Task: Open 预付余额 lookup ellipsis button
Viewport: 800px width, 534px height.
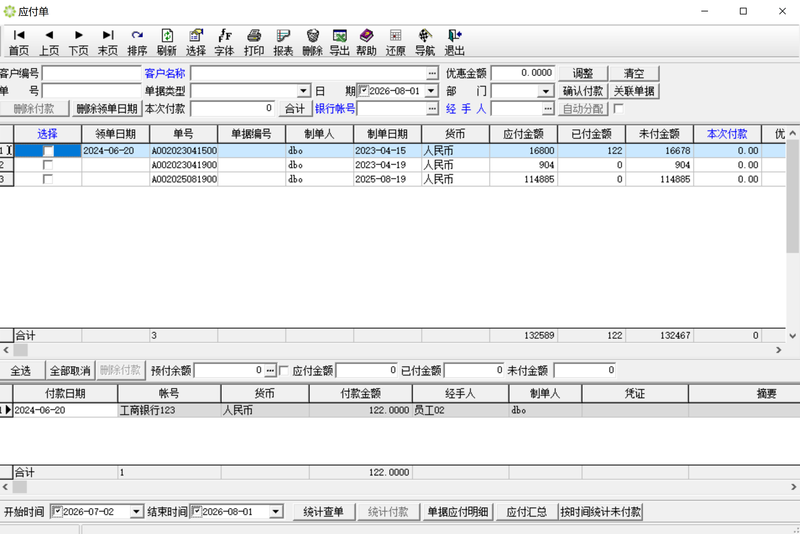Action: 270,370
